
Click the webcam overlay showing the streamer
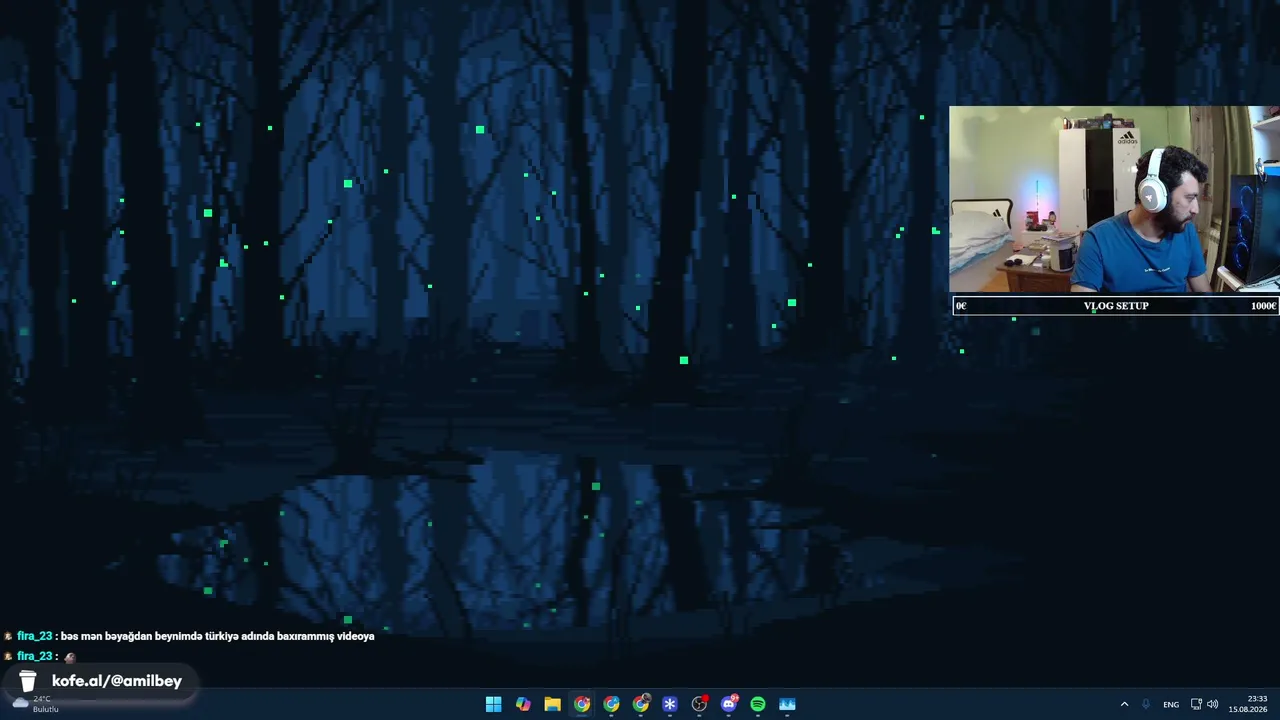1114,199
